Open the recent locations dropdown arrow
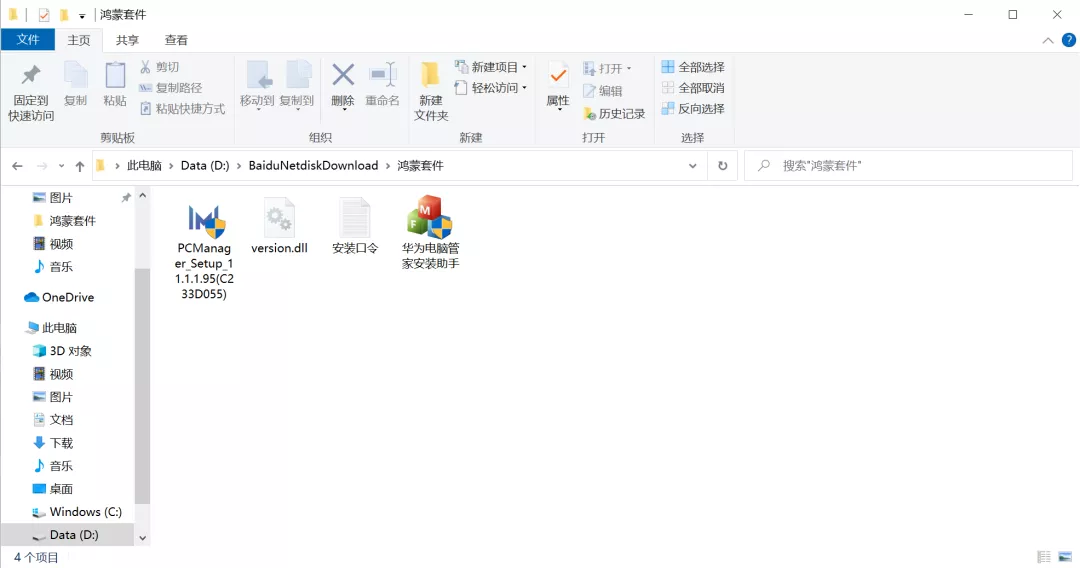1080x568 pixels. pos(61,166)
